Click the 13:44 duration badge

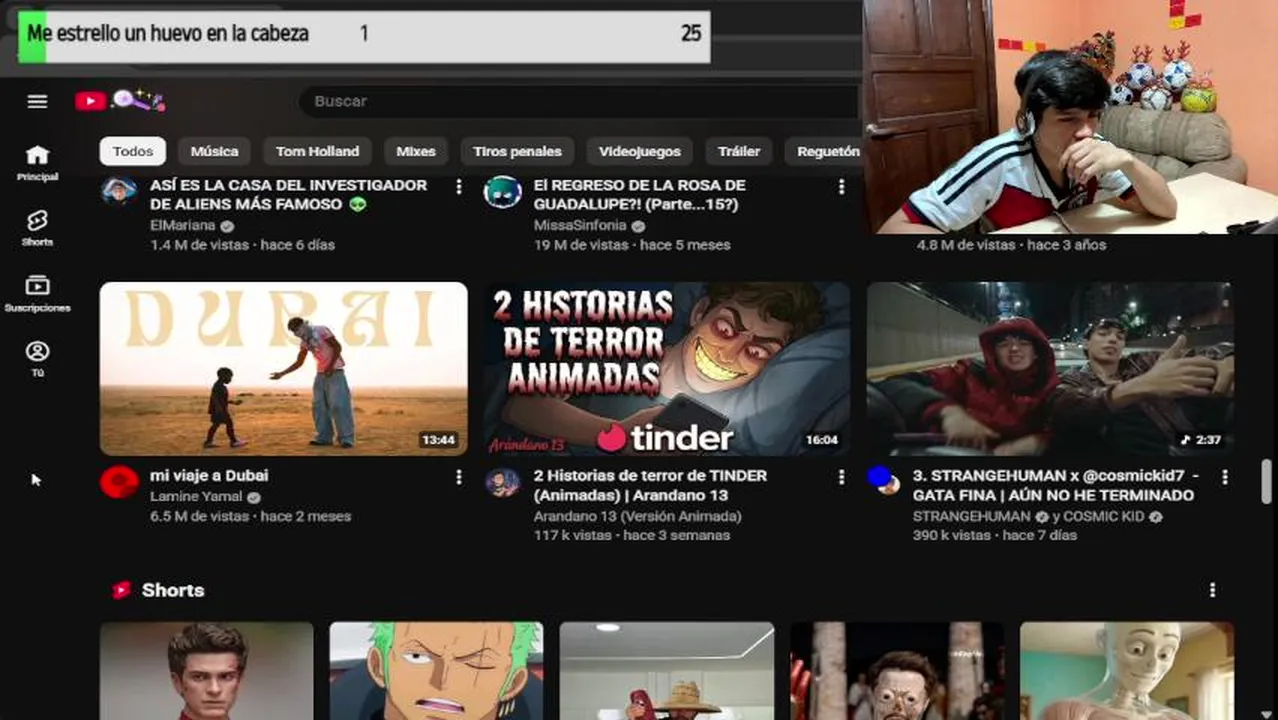click(438, 440)
